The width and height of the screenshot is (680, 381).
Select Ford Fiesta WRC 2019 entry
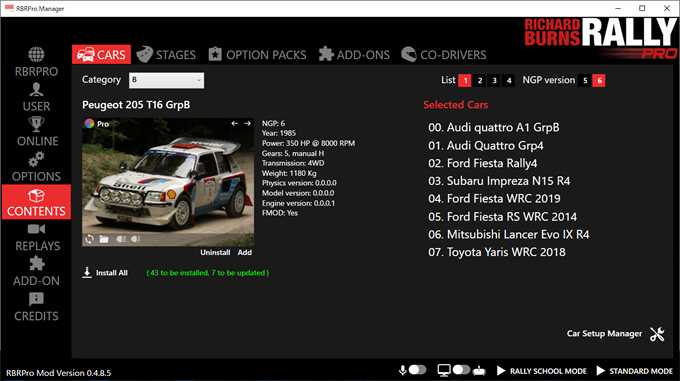point(494,199)
